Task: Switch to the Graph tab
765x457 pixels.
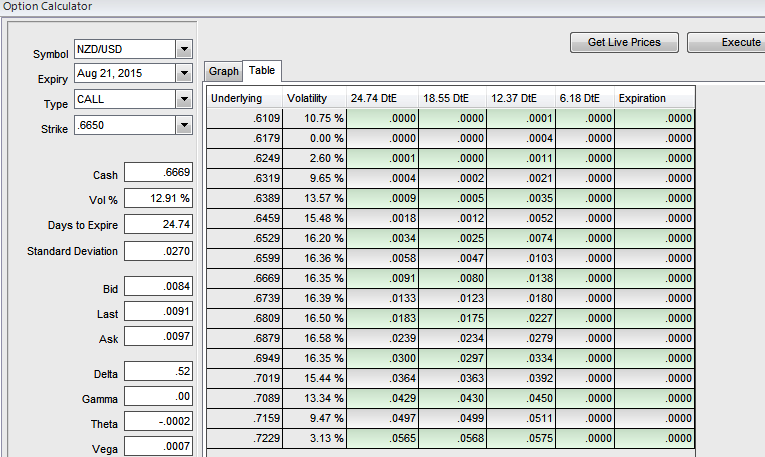Action: (x=224, y=71)
